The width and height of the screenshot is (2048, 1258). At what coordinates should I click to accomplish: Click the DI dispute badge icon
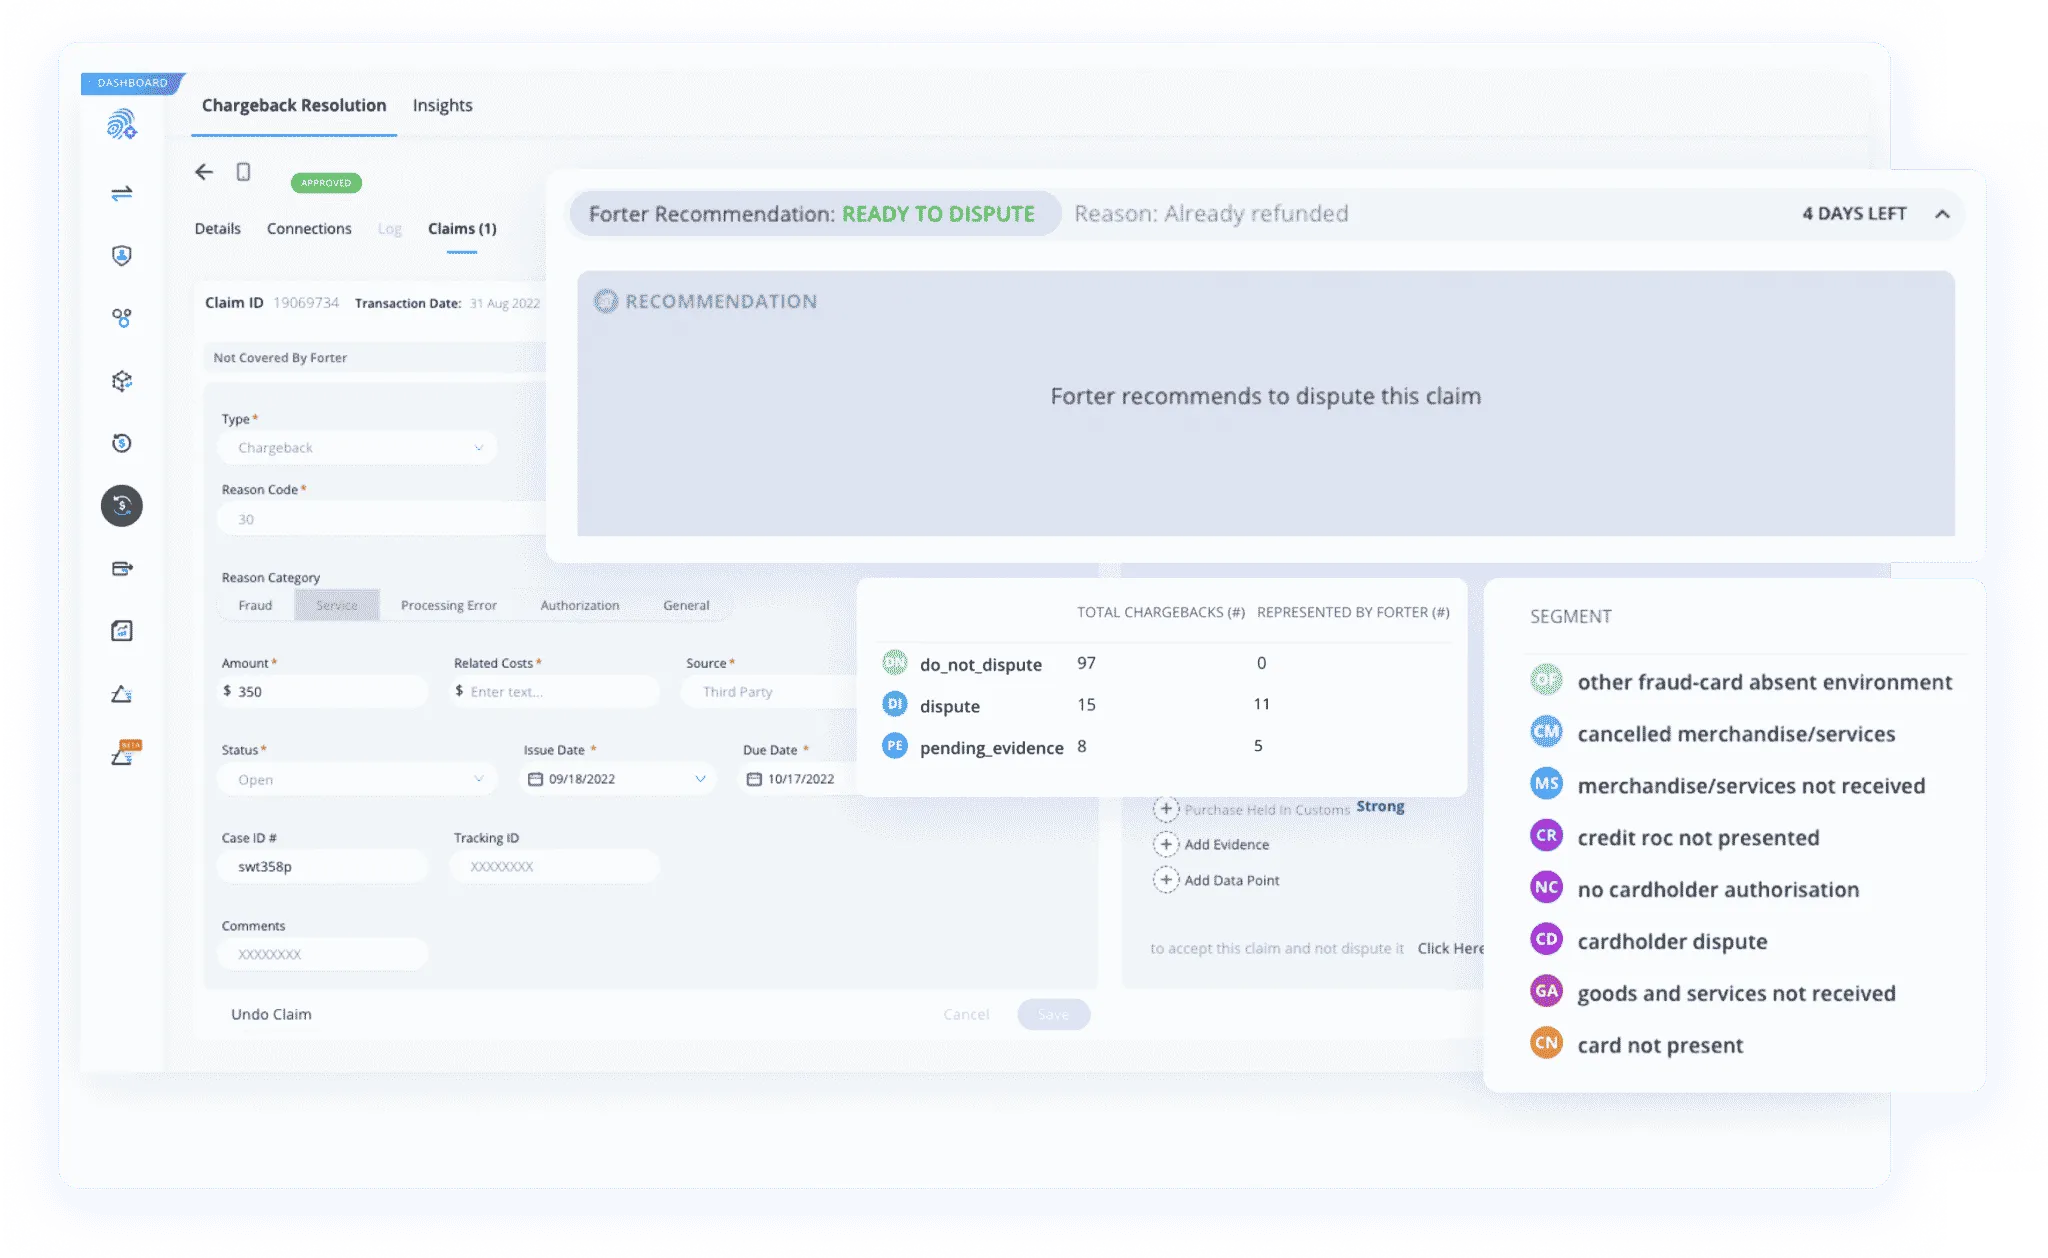895,704
